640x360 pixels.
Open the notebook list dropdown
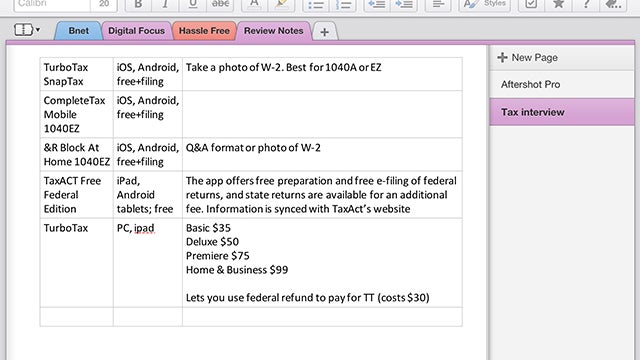pos(27,30)
